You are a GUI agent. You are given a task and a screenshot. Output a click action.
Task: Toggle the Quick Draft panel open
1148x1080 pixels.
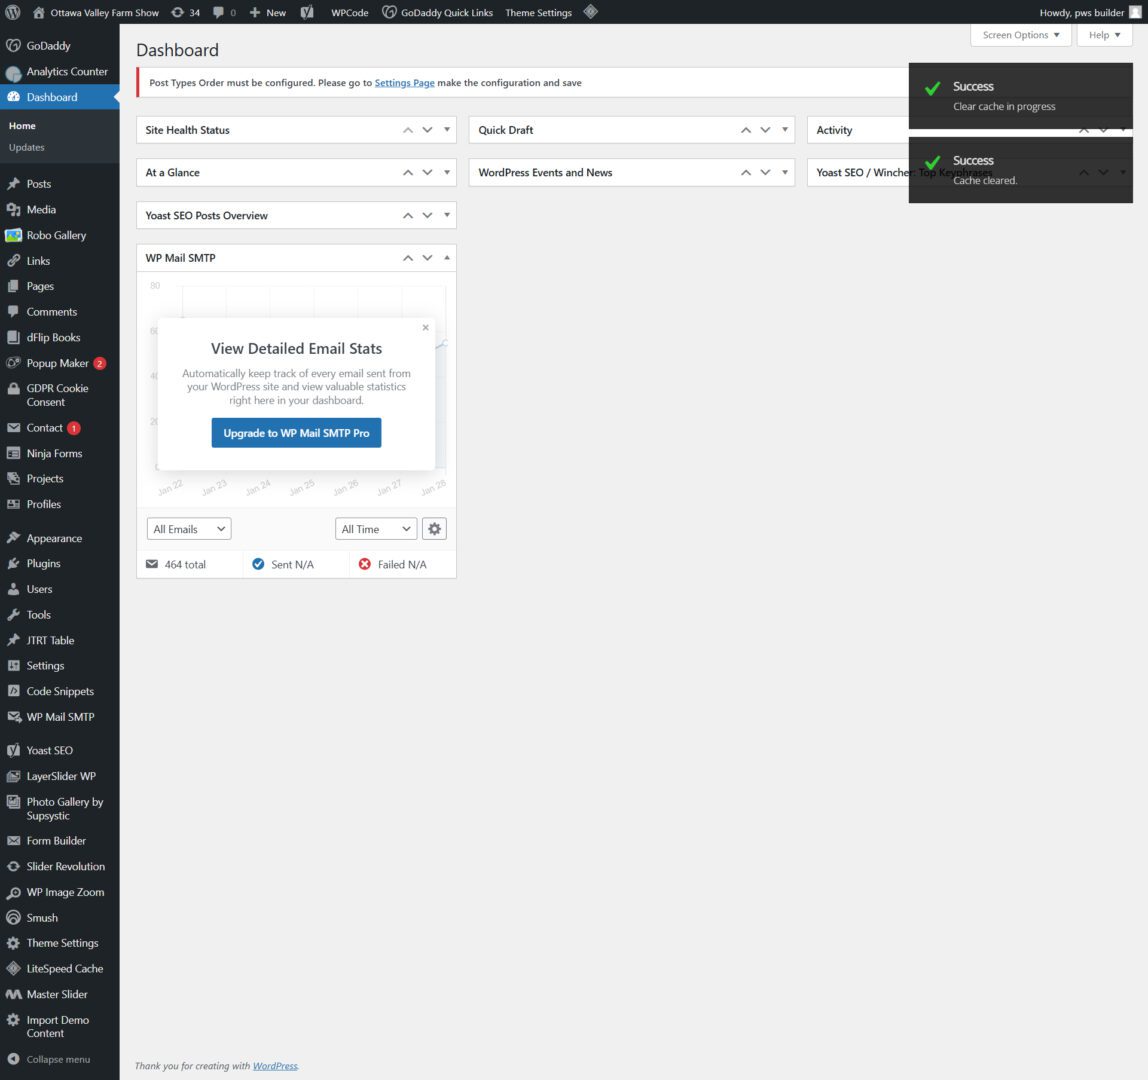[785, 130]
